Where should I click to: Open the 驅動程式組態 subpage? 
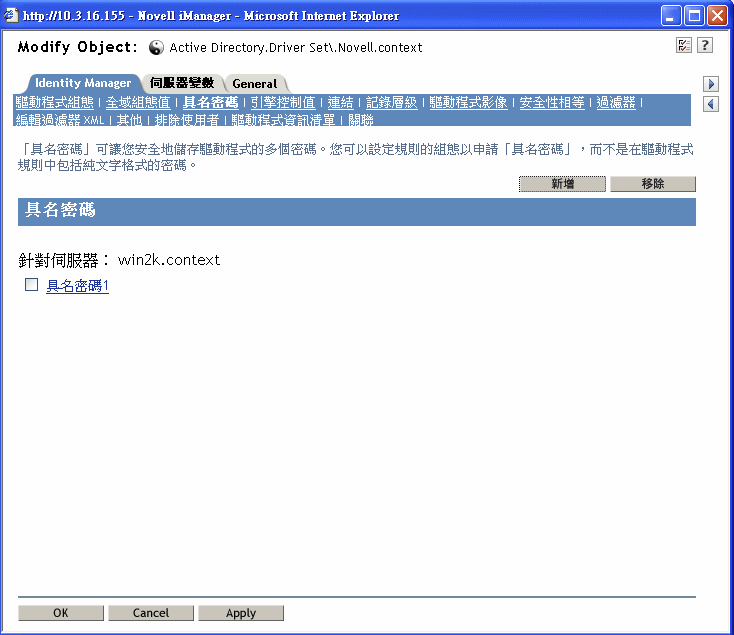(54, 102)
